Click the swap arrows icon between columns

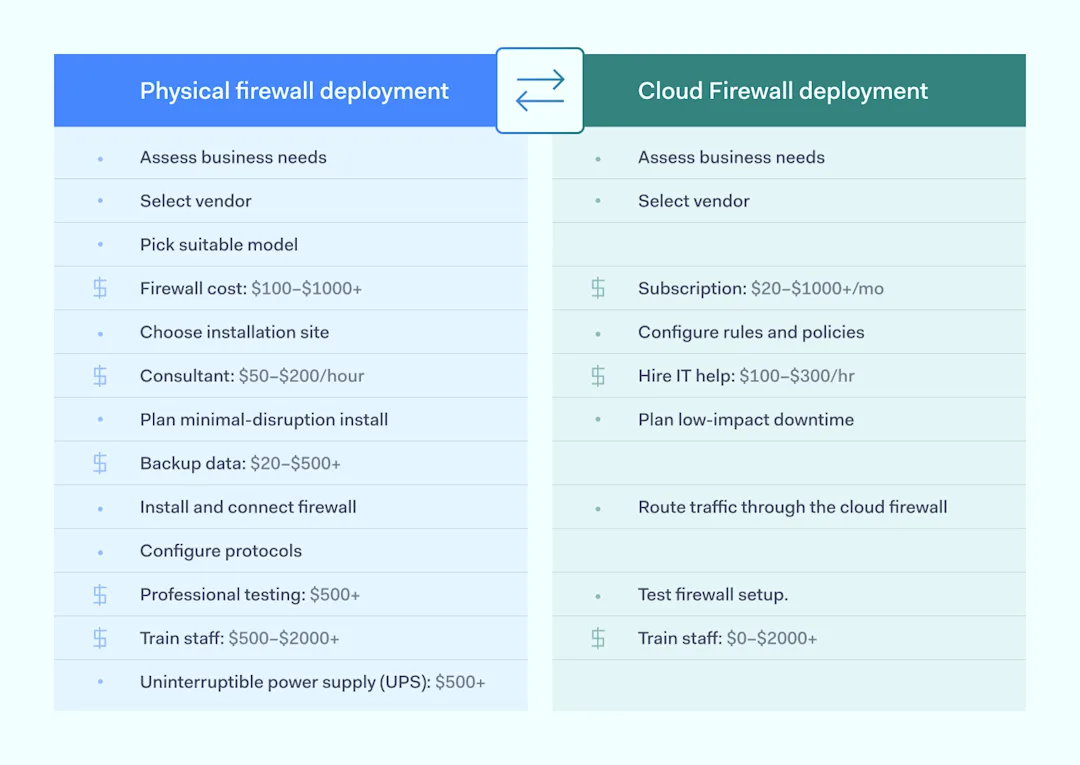539,90
